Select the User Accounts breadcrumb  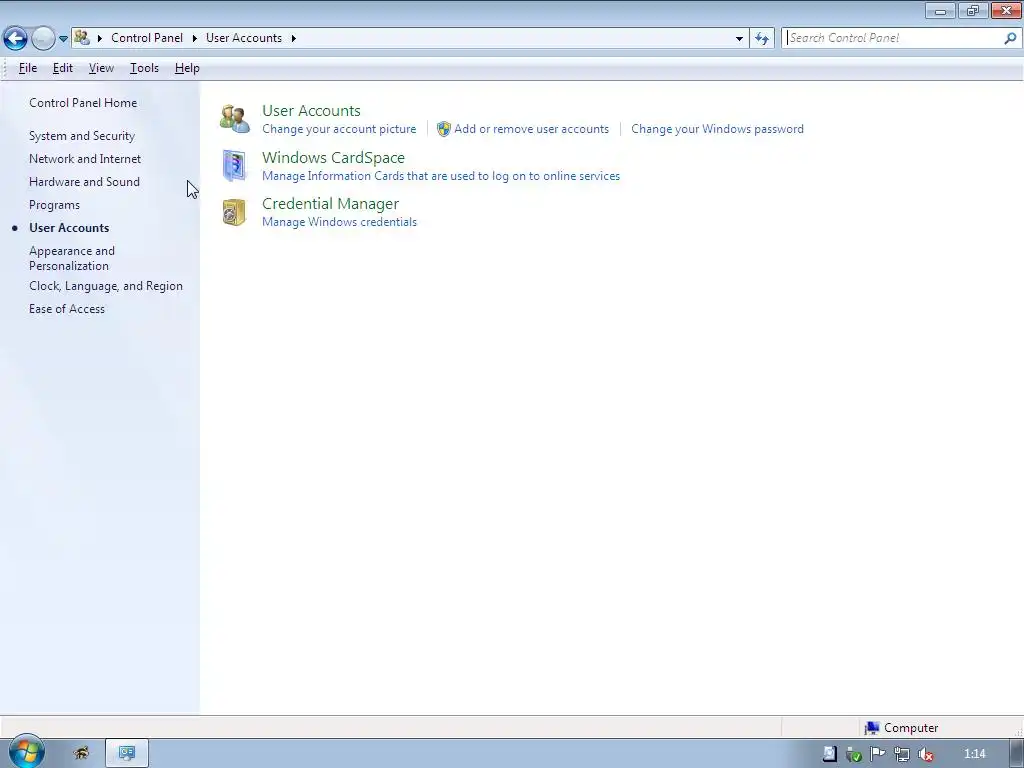click(244, 38)
